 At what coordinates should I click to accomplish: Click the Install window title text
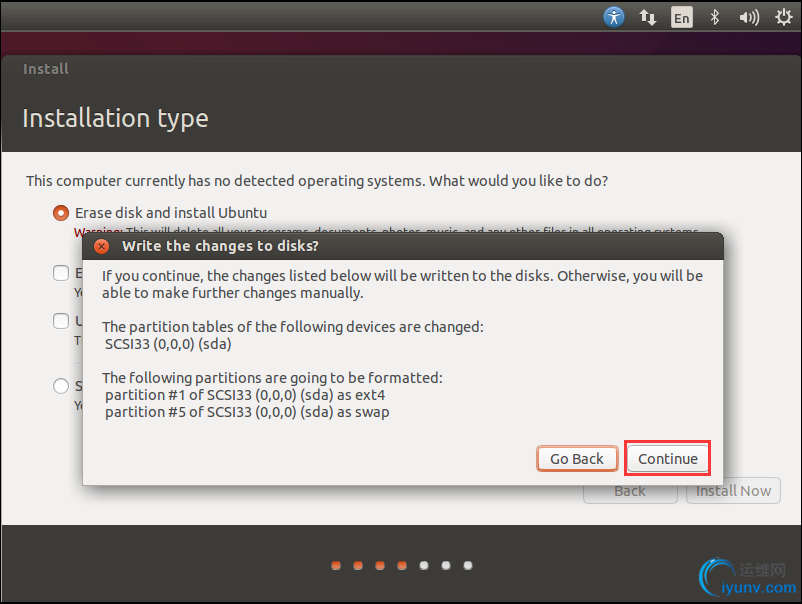[46, 69]
